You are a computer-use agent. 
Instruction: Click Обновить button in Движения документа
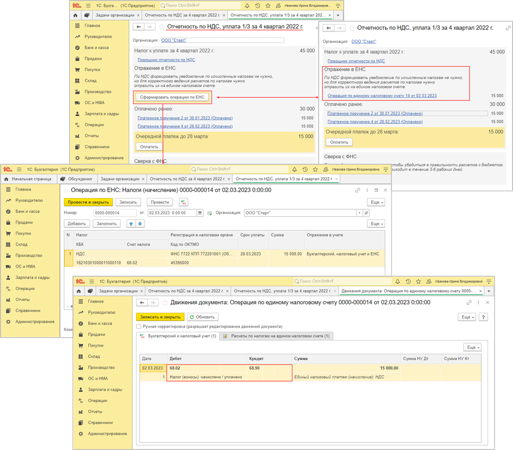tap(202, 317)
